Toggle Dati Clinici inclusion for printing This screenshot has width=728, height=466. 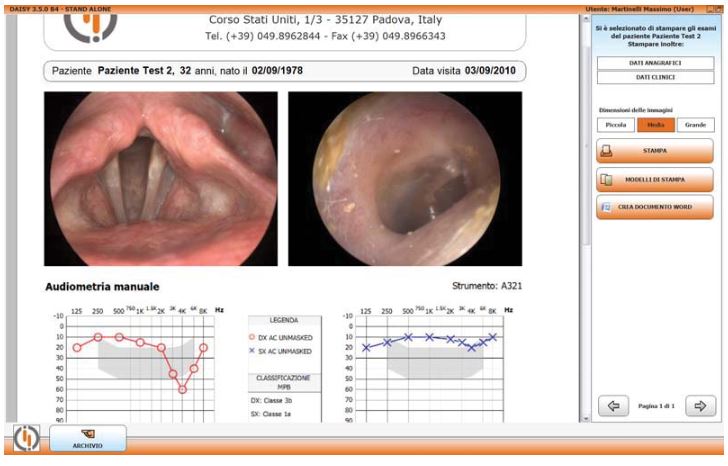tap(655, 76)
